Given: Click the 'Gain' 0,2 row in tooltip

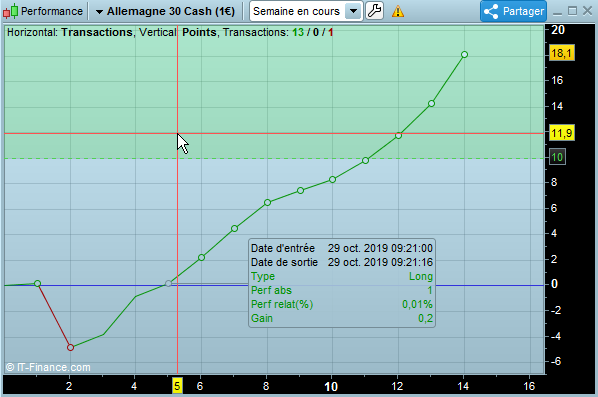Looking at the screenshot, I should 342,318.
